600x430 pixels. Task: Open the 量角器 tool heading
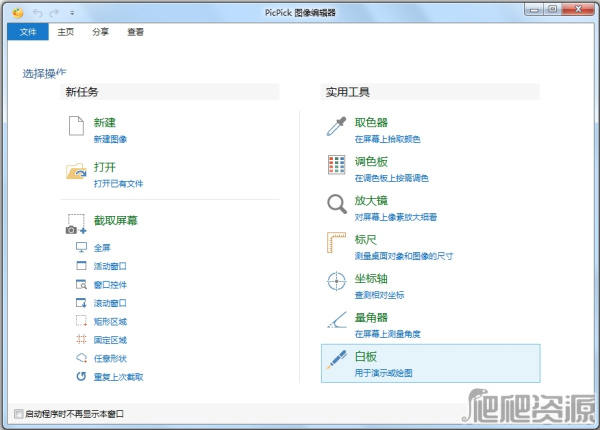click(371, 318)
